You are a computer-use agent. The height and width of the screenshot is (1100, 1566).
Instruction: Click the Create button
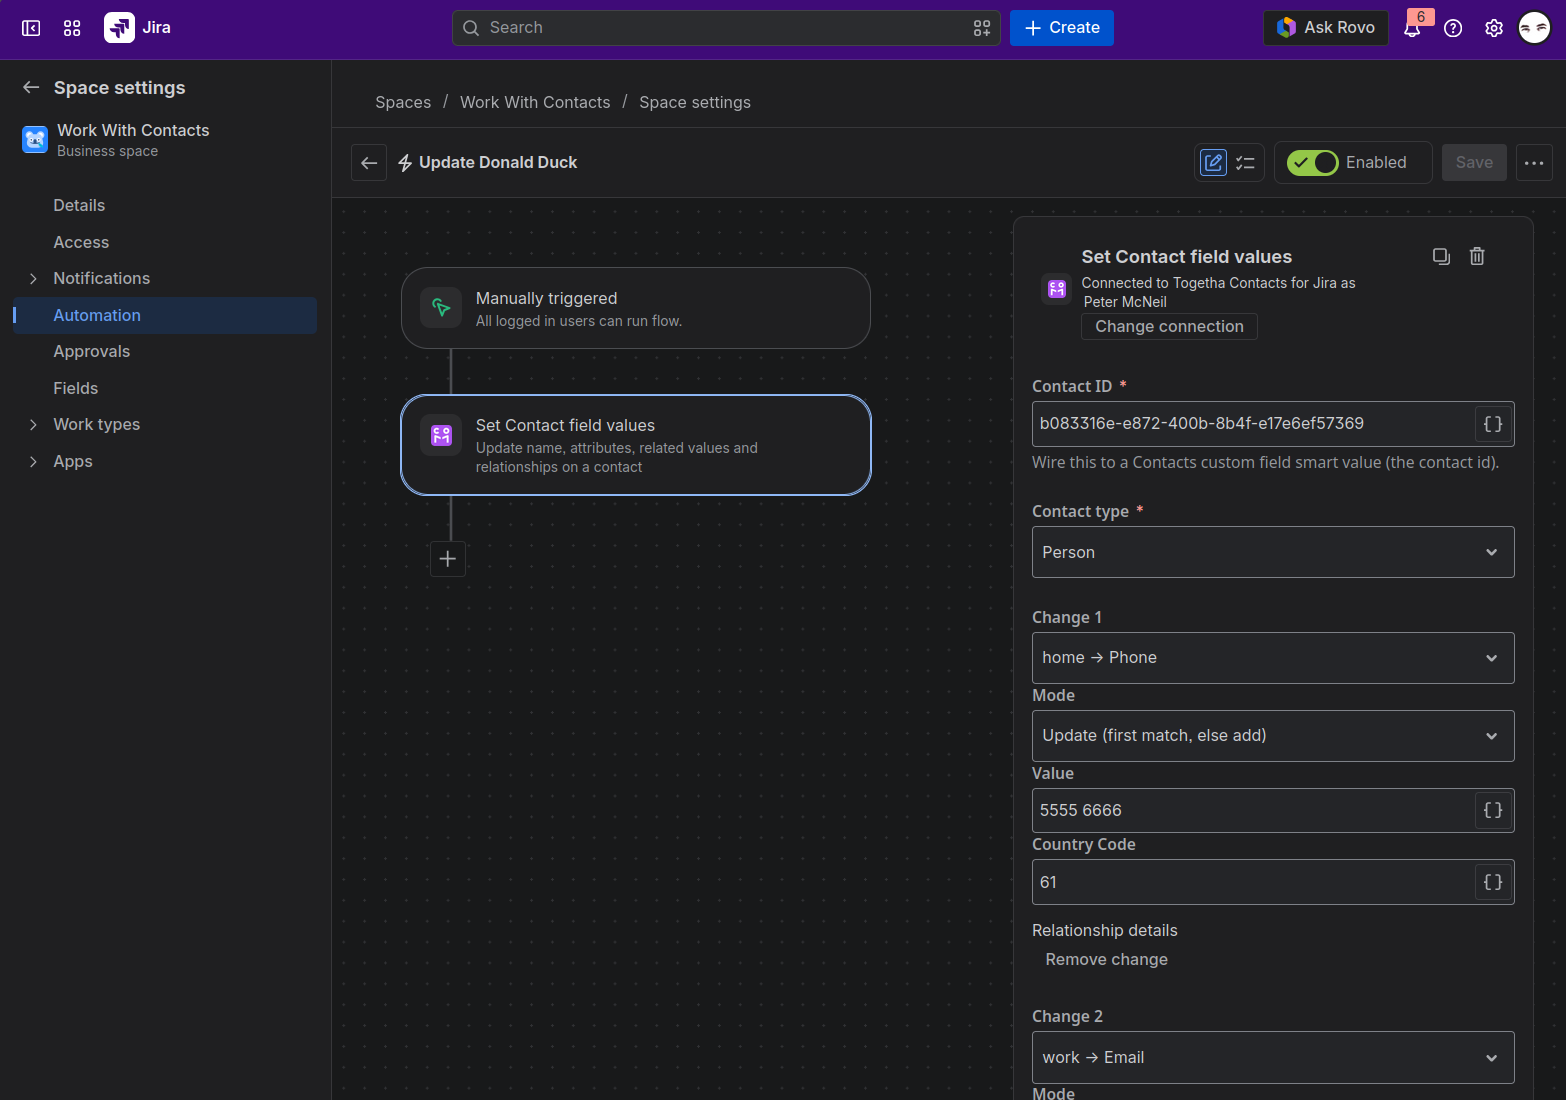pyautogui.click(x=1062, y=28)
